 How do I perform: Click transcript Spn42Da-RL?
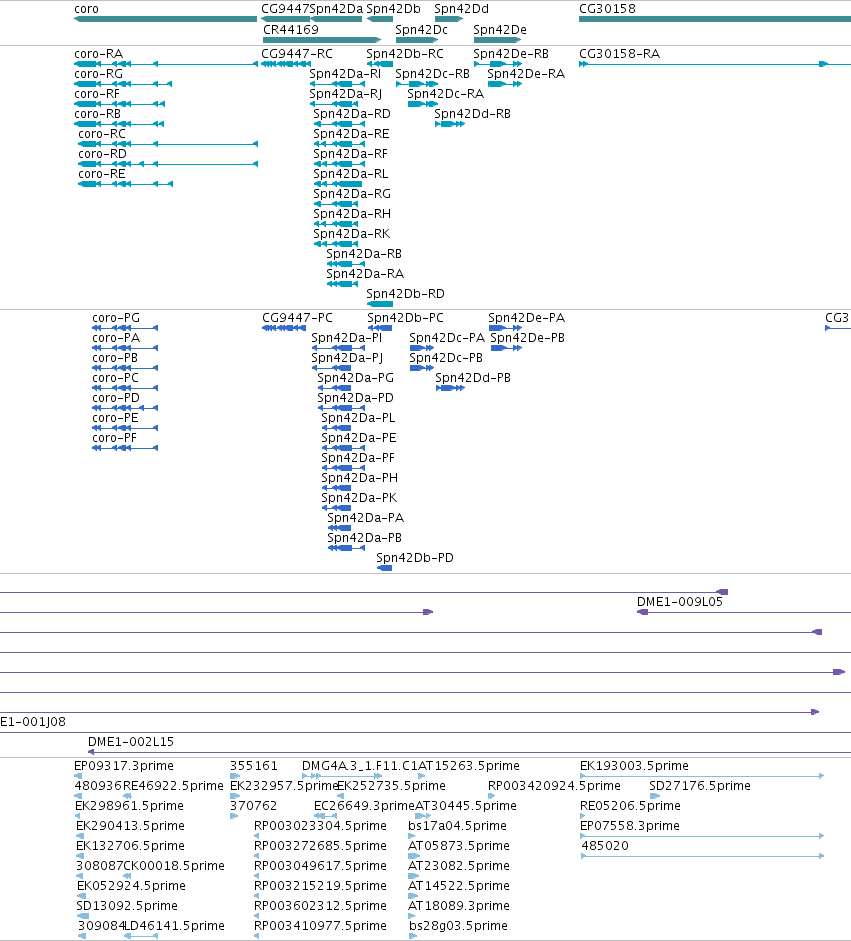338,184
